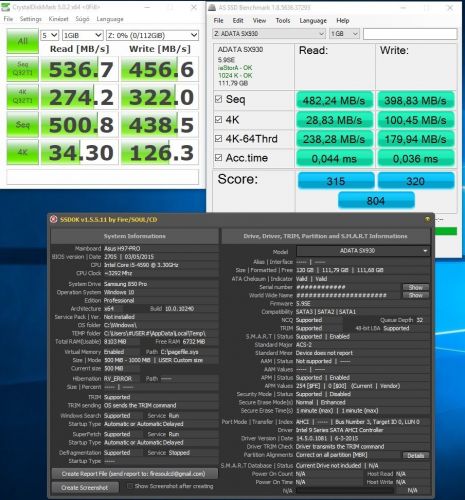Click the yellow icon at SSDOK title bar right
The image size is (465, 500).
pos(427,219)
